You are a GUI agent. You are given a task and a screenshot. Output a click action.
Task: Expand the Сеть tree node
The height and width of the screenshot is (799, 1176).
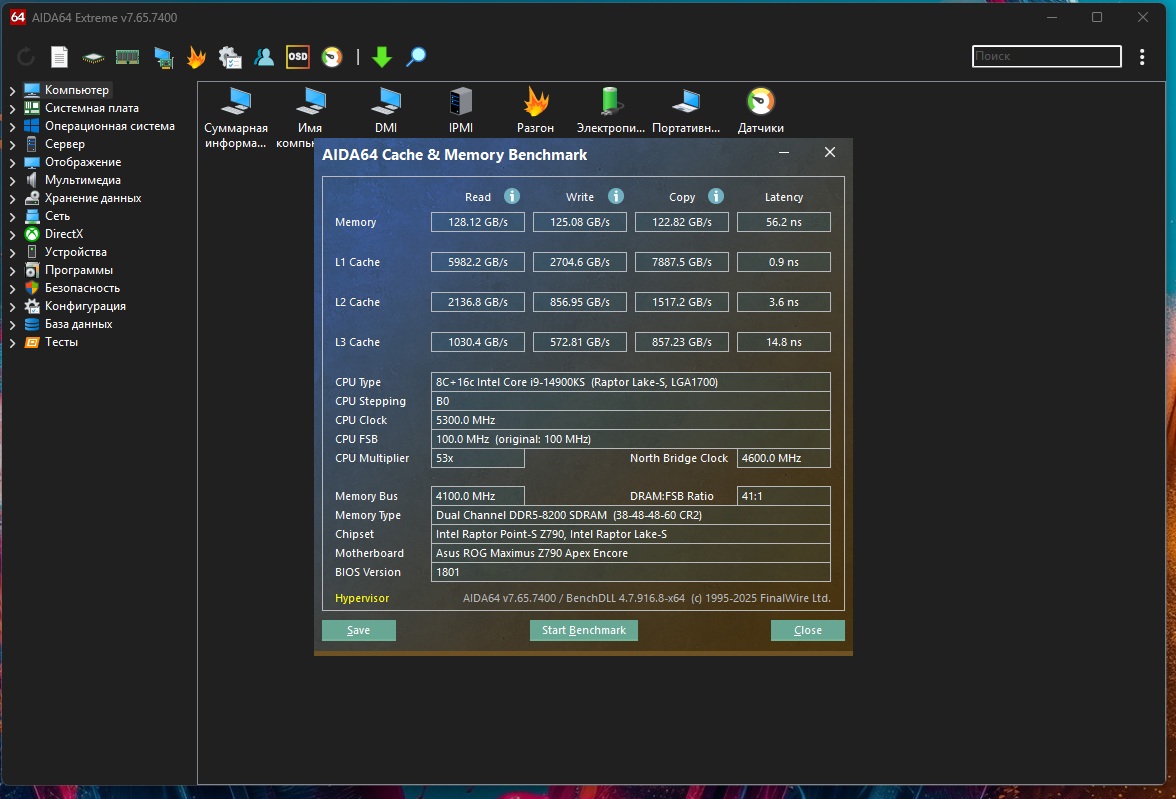point(12,216)
